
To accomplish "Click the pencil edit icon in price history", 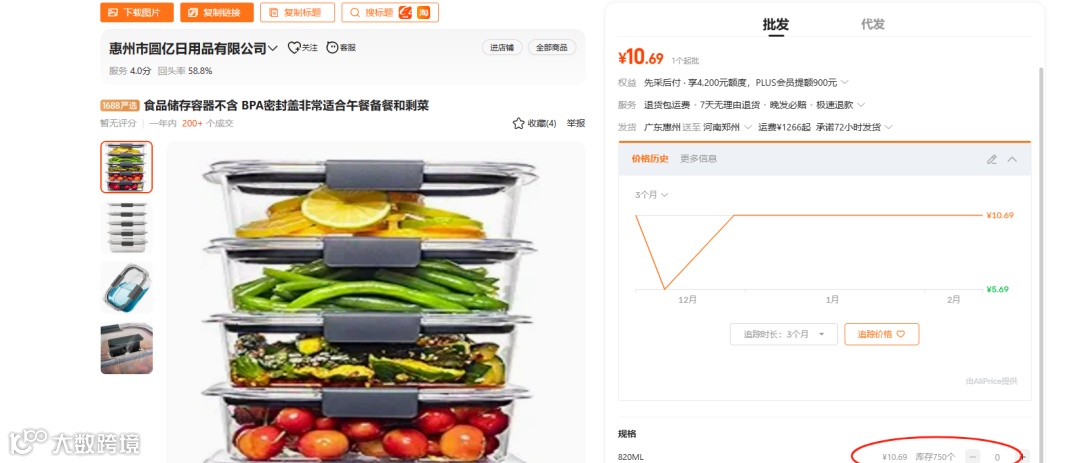I will (x=992, y=159).
